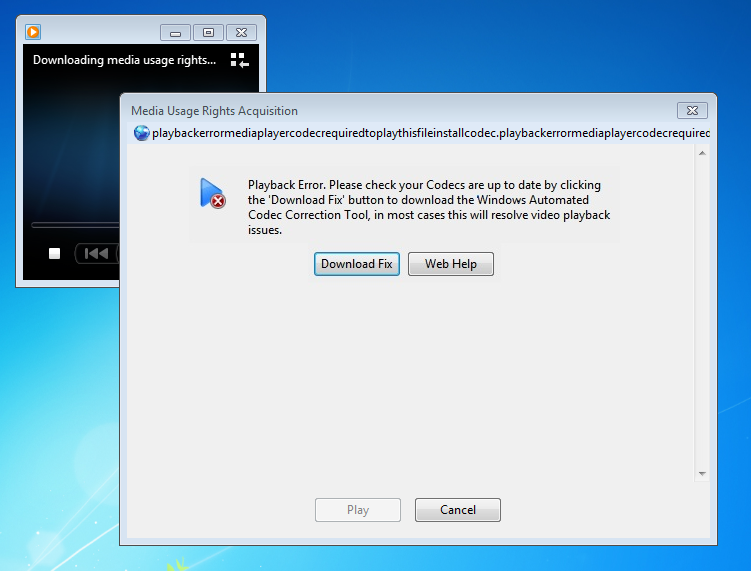The image size is (751, 571).
Task: Click the scroll down arrow in dialog
Action: point(702,473)
